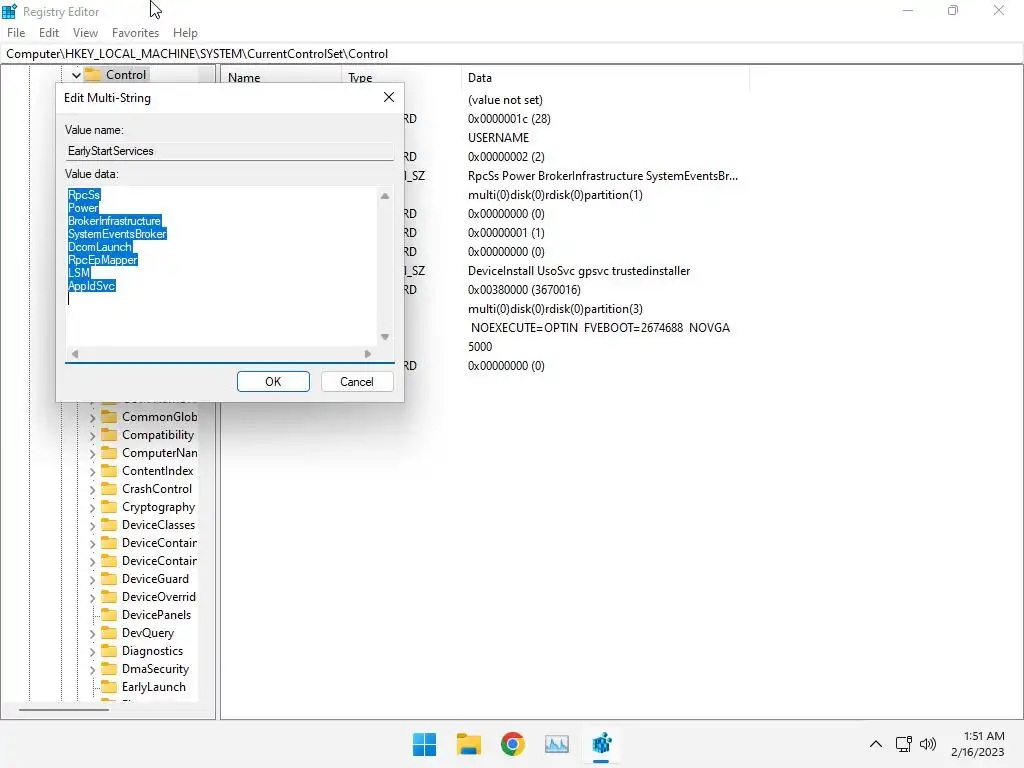Screen dimensions: 1024x768
Task: Open the File menu
Action: (x=16, y=33)
